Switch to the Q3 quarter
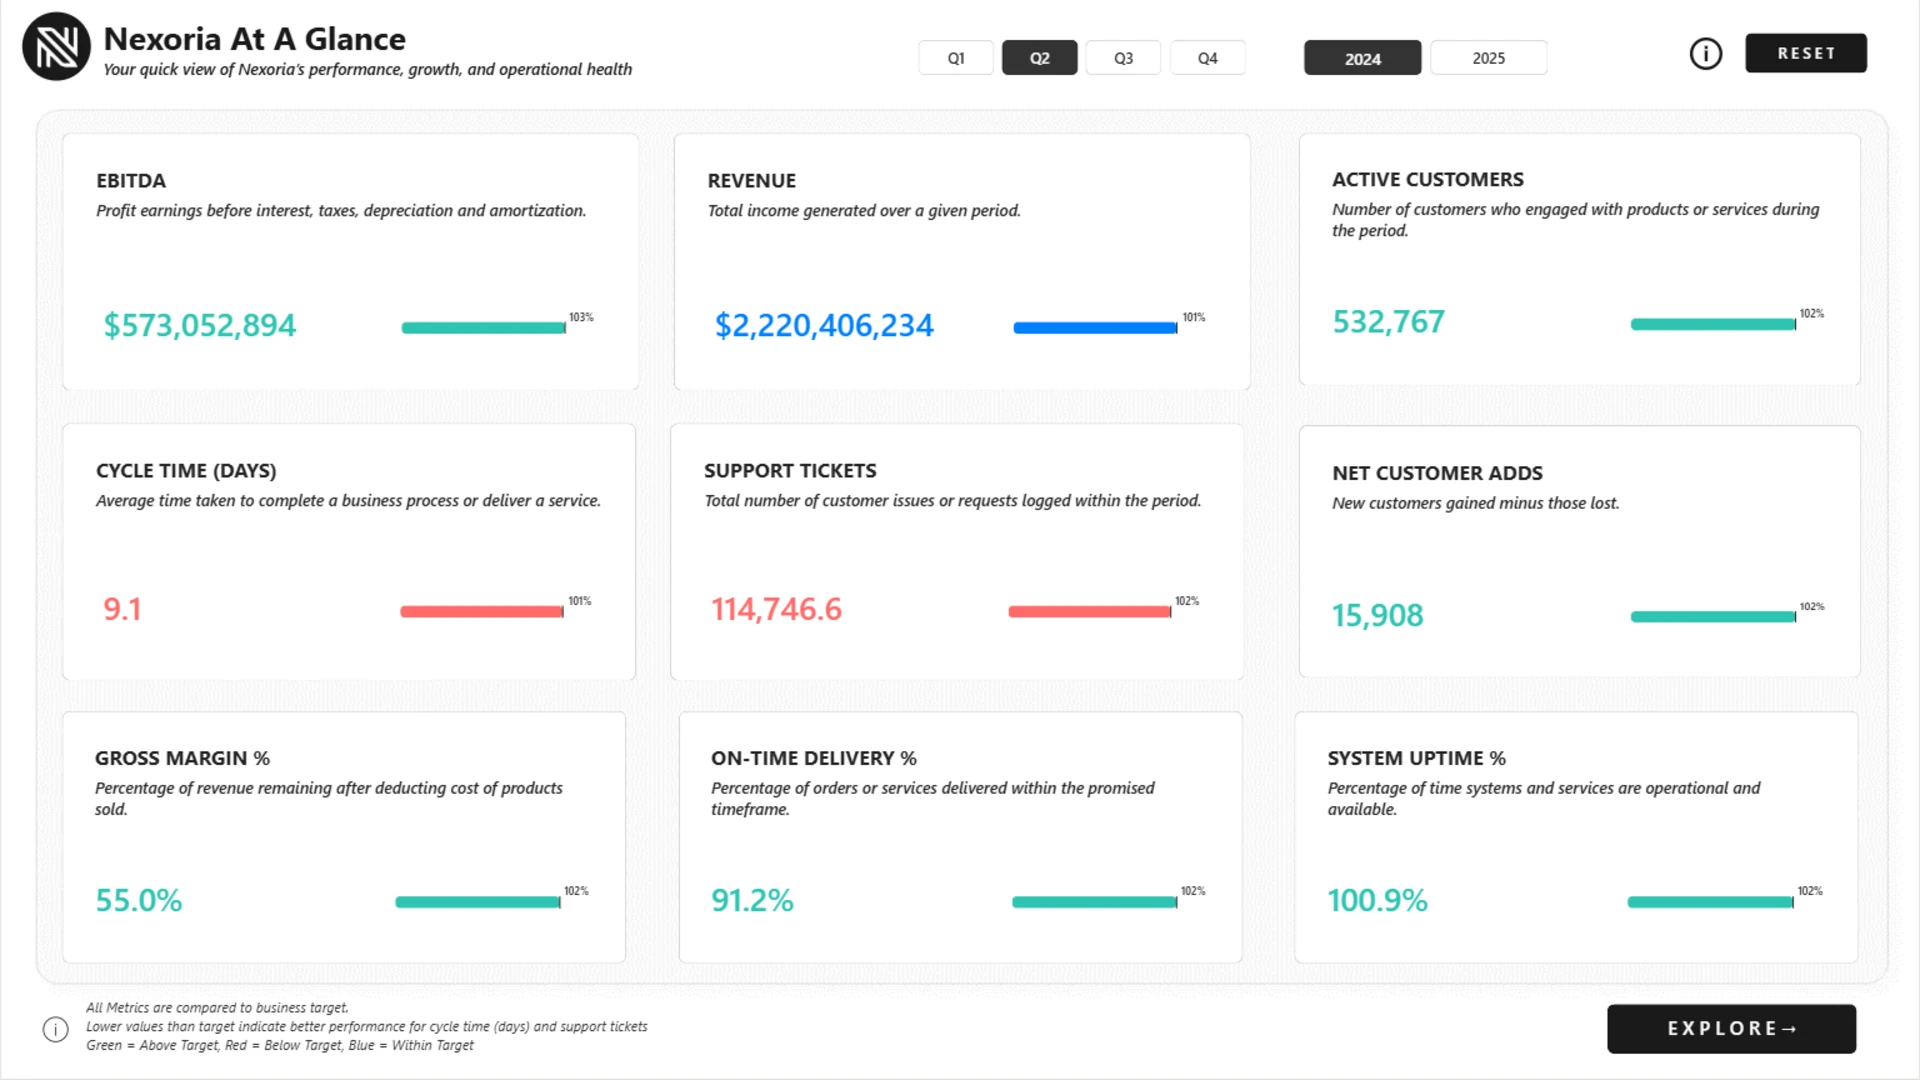 coord(1123,58)
